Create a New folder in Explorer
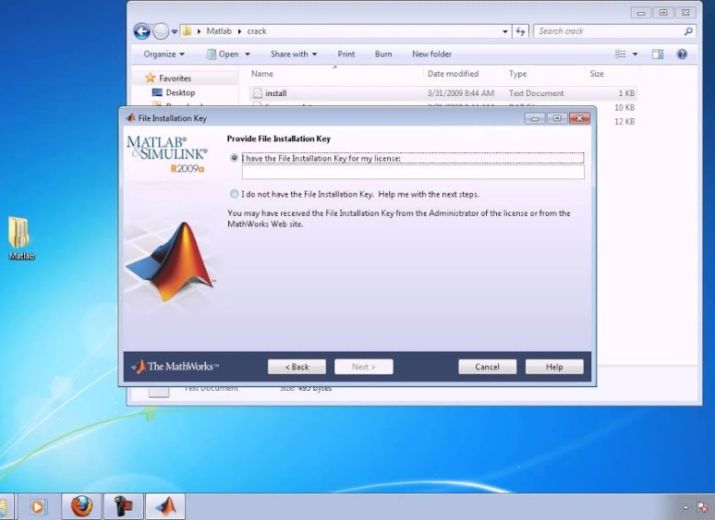The height and width of the screenshot is (520, 715). [x=432, y=54]
